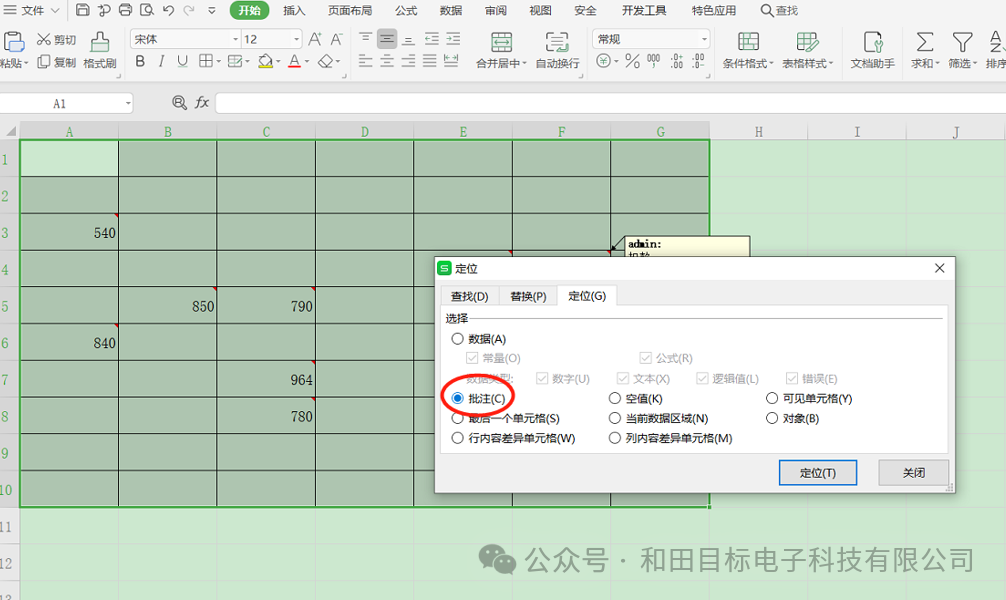The image size is (1006, 600).
Task: Increase decimal places
Action: coord(676,61)
